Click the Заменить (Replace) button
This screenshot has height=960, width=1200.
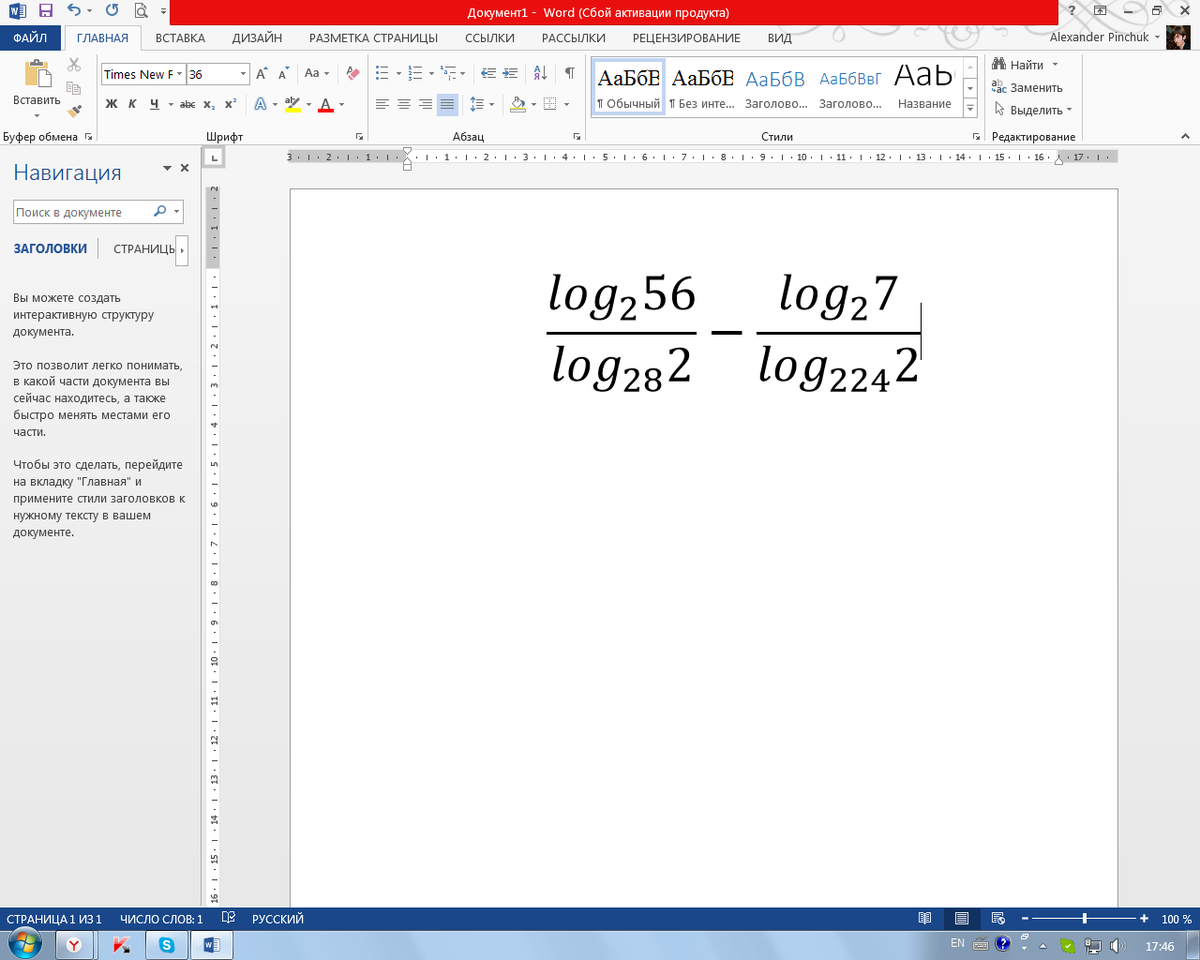tap(1027, 88)
